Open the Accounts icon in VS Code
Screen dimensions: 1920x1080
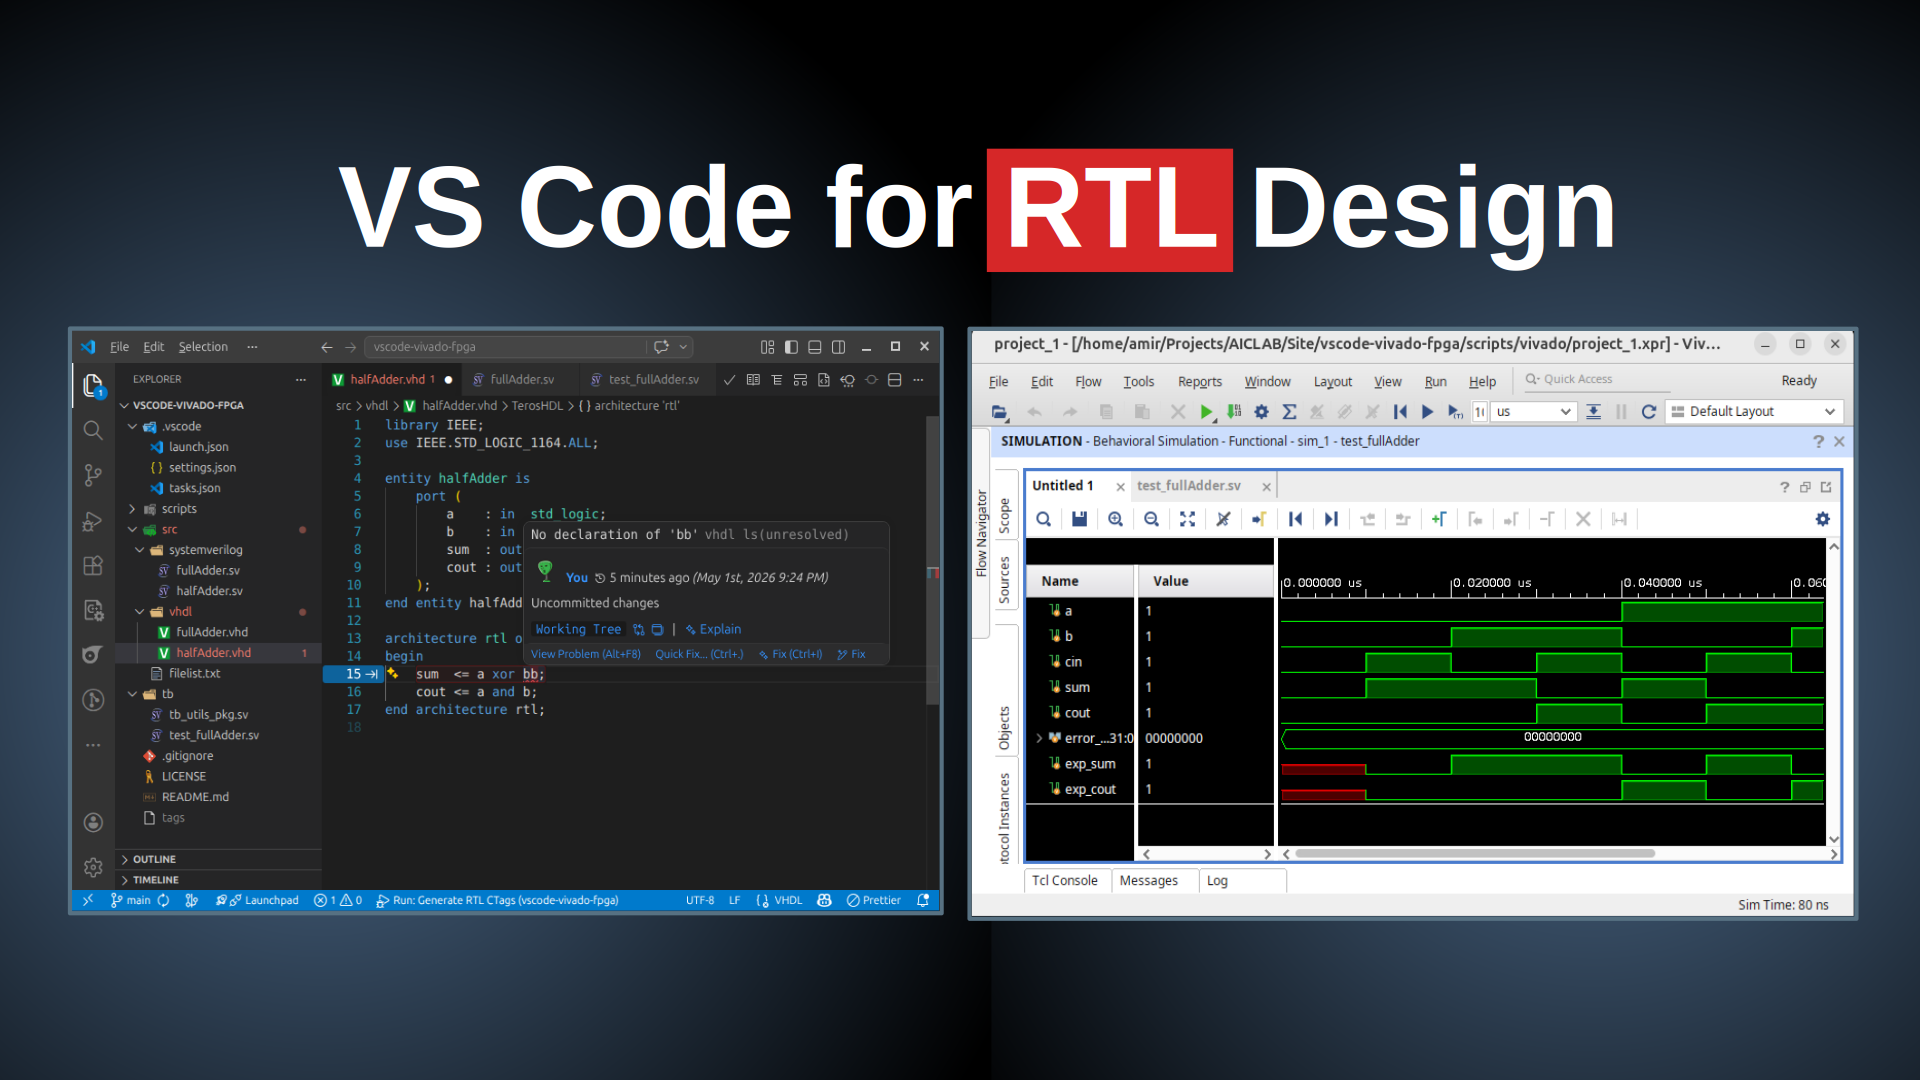coord(93,822)
